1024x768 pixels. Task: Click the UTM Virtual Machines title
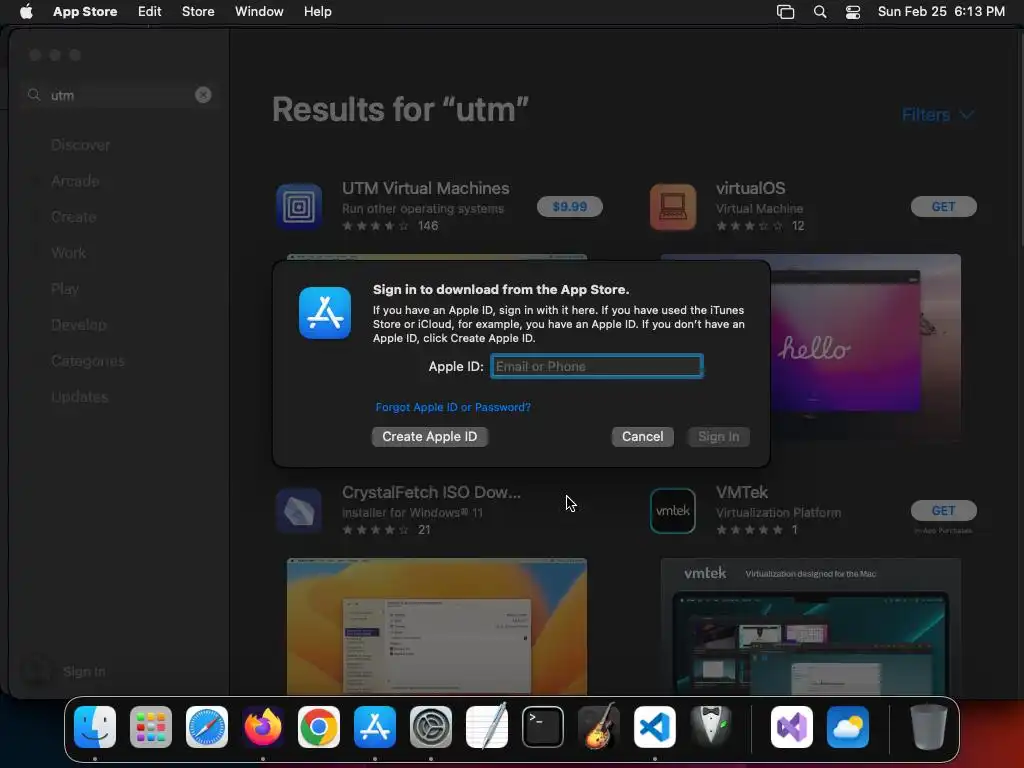pyautogui.click(x=426, y=188)
